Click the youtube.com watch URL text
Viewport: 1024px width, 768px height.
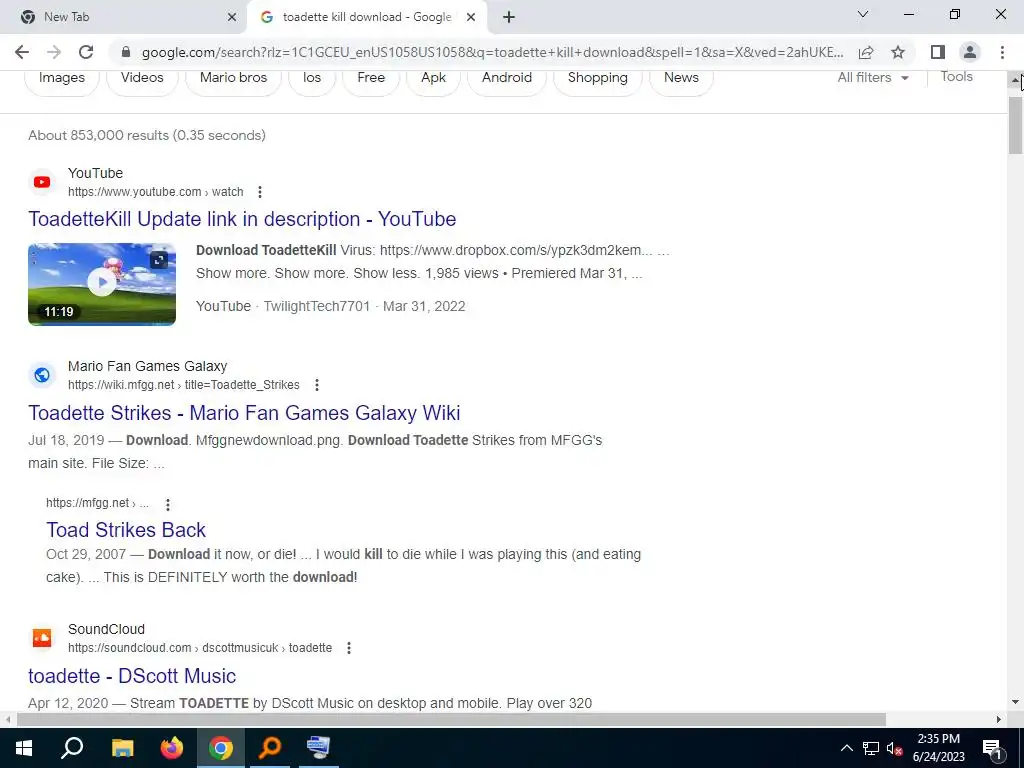pyautogui.click(x=155, y=192)
